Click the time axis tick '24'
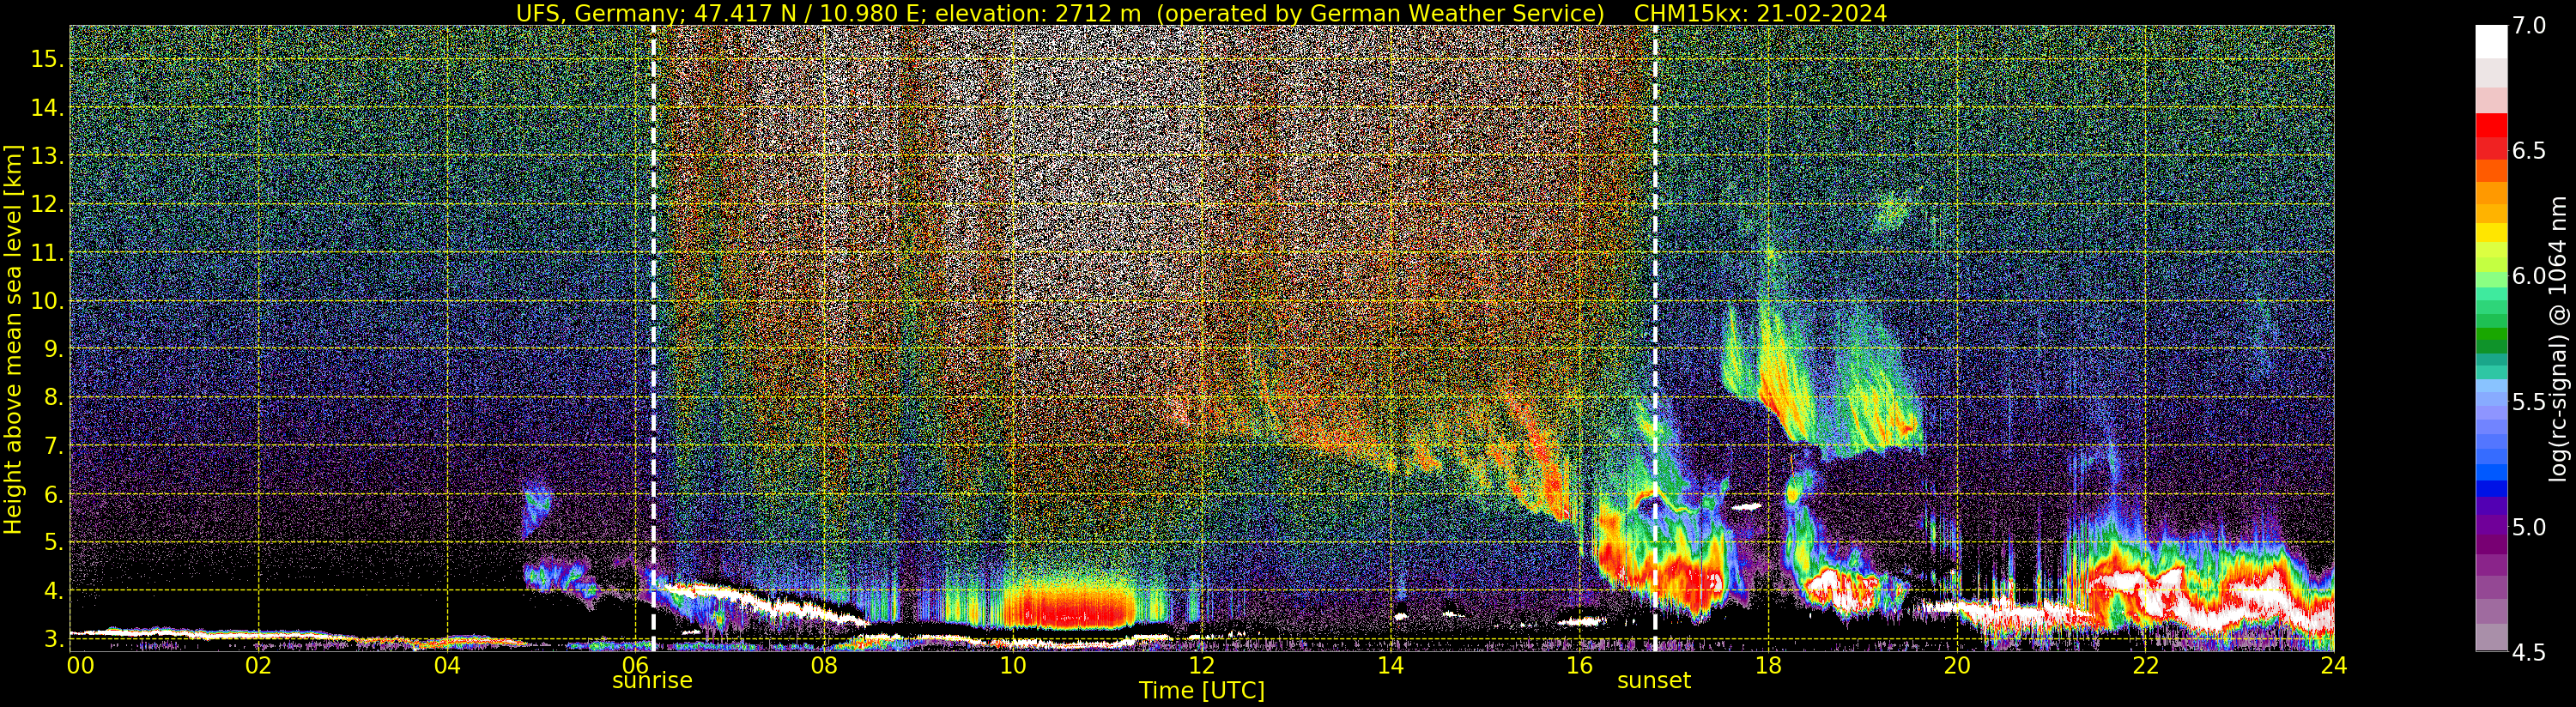Screen dimensions: 2576x707 2334,665
